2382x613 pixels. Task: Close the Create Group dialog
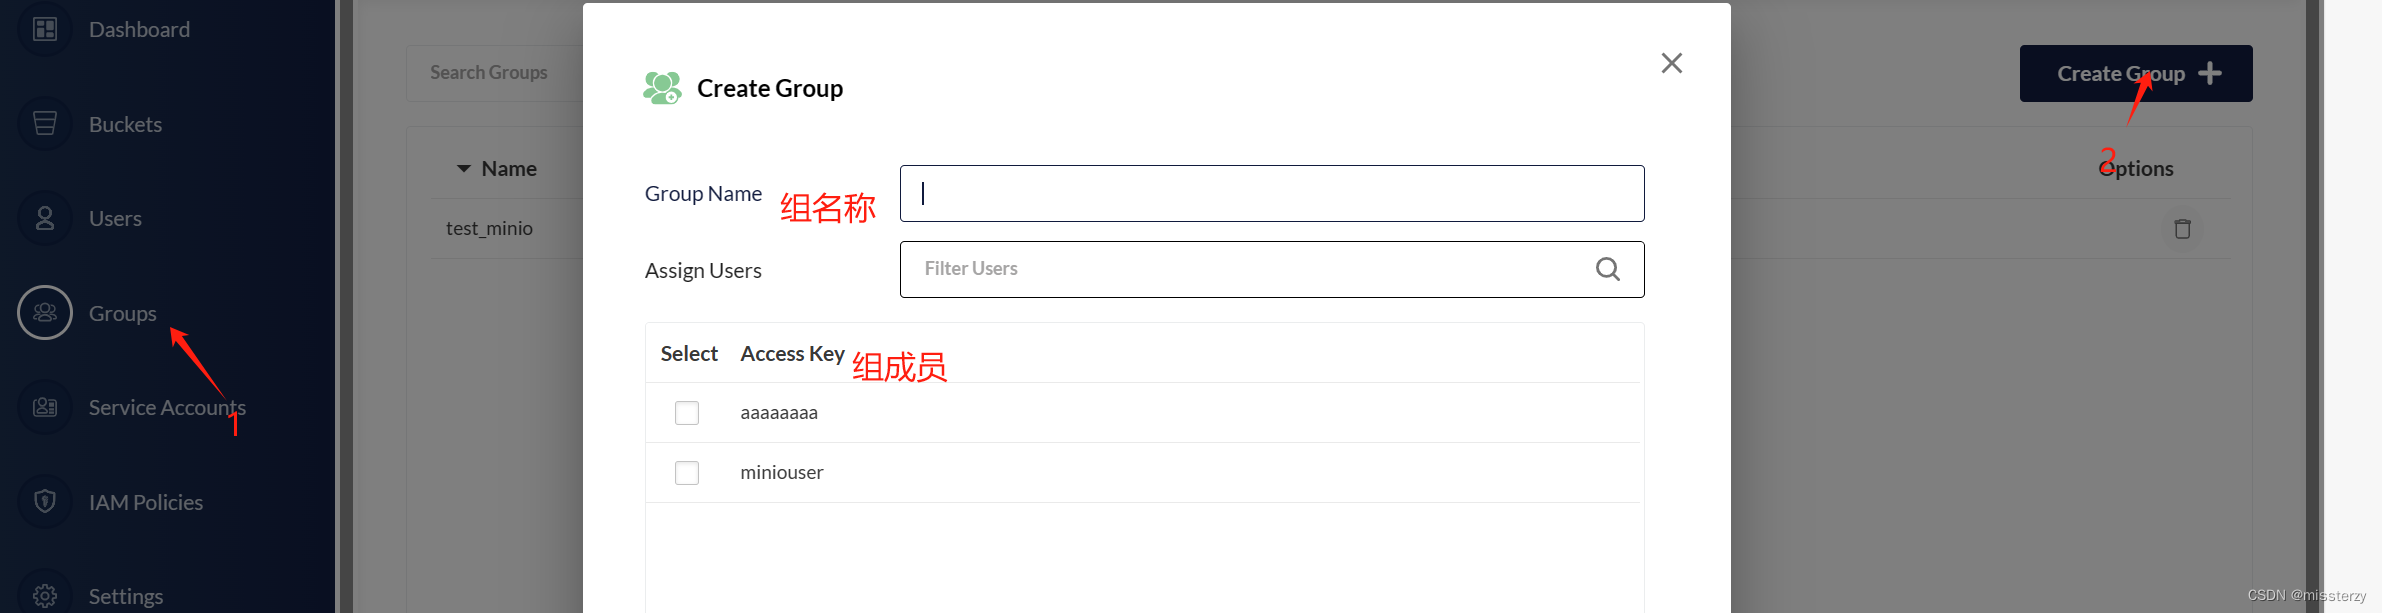[x=1671, y=62]
